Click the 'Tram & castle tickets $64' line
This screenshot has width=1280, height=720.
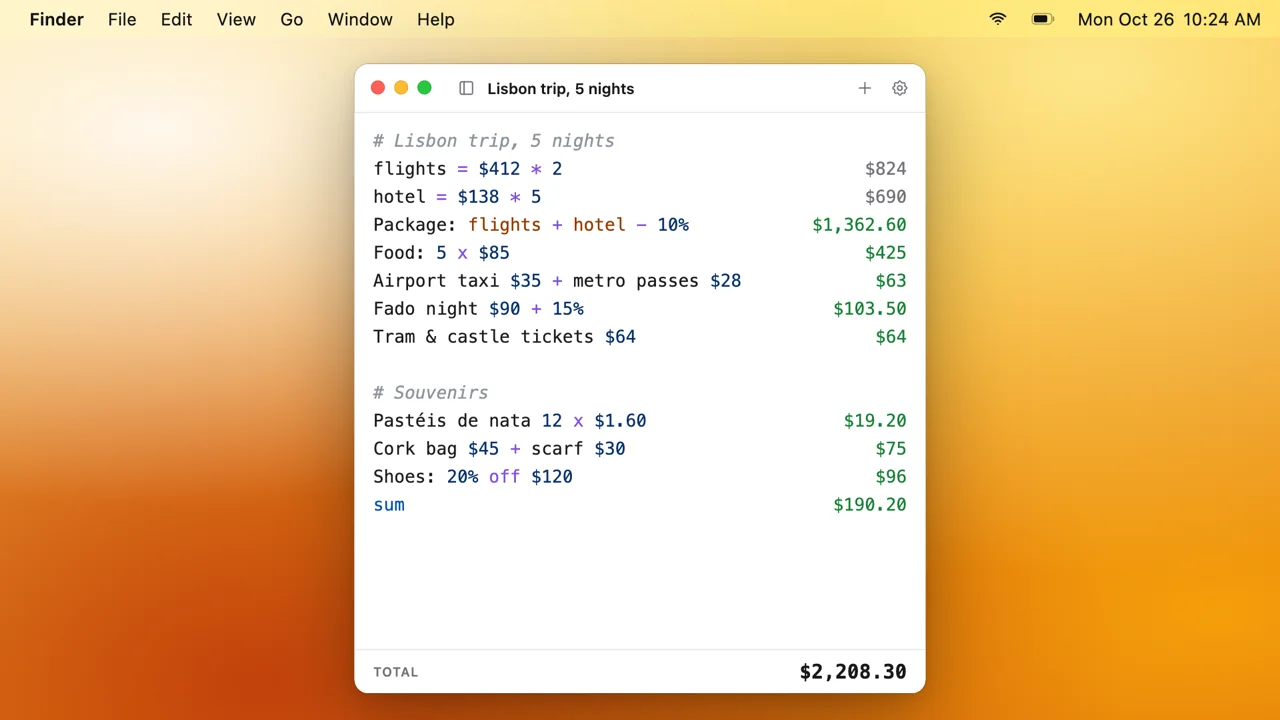(505, 337)
